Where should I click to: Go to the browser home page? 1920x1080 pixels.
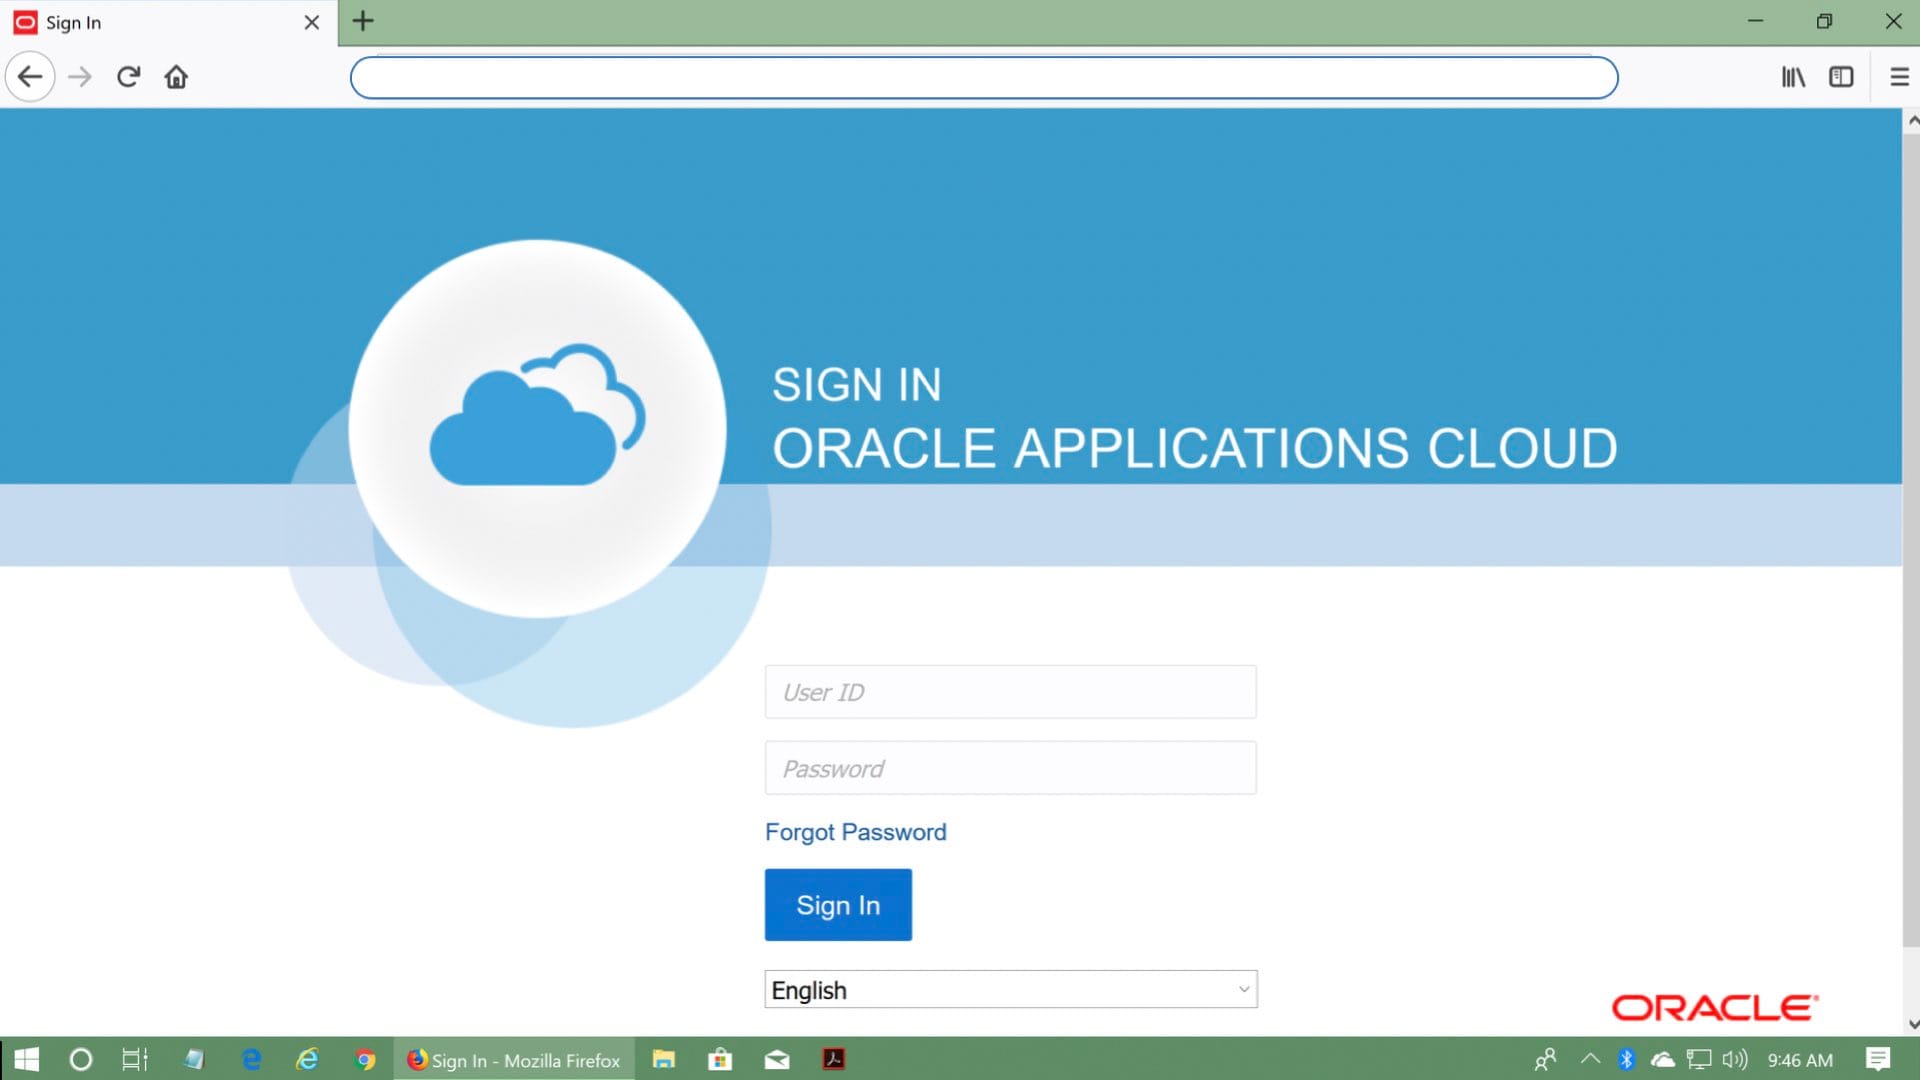coord(176,76)
